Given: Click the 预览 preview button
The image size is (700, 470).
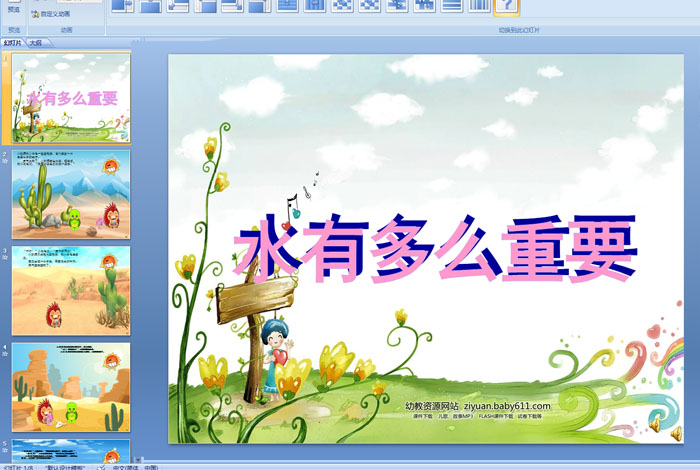Looking at the screenshot, I should pos(14,9).
